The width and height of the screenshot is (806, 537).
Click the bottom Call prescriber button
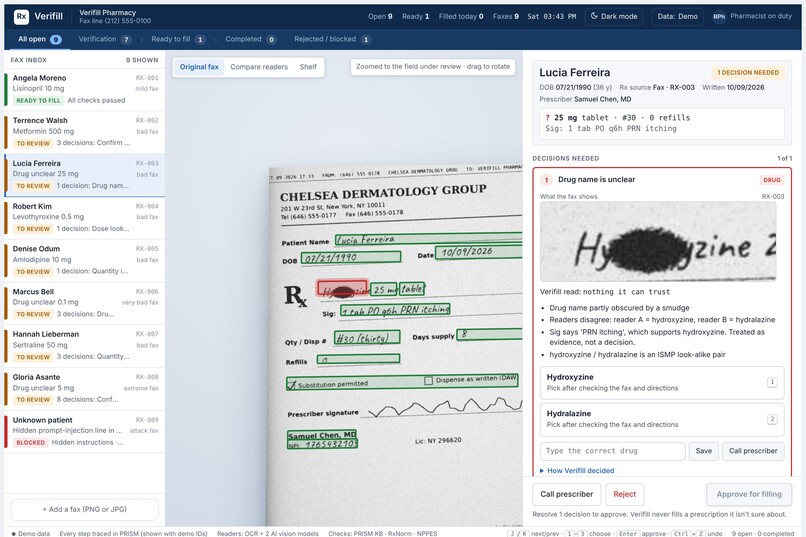coord(566,494)
